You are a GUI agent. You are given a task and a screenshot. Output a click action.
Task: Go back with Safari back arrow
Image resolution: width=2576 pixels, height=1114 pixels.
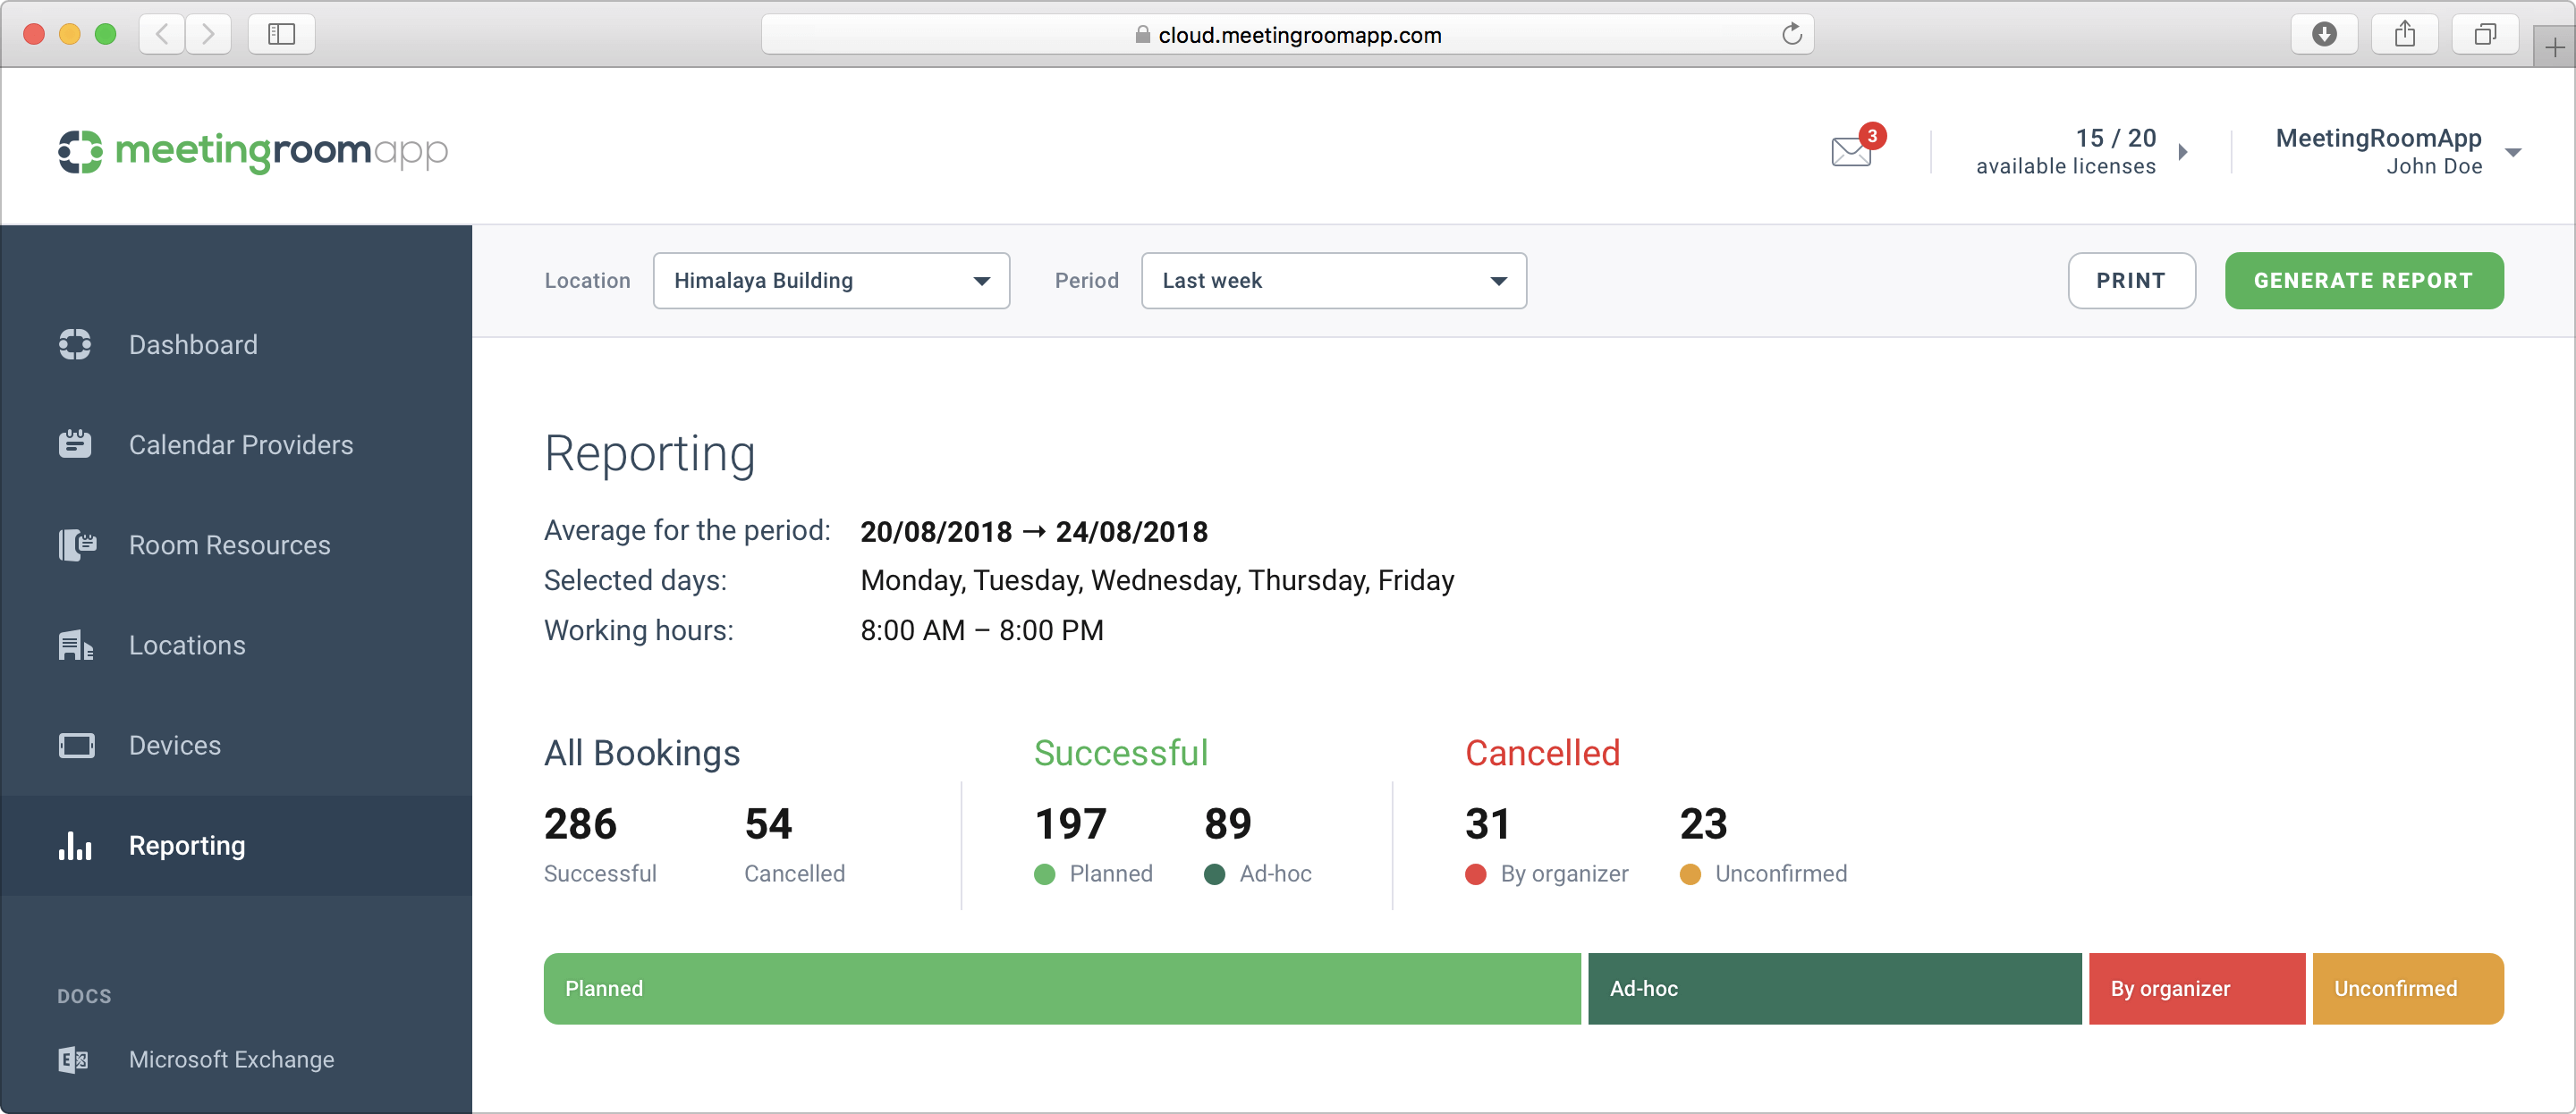[162, 34]
